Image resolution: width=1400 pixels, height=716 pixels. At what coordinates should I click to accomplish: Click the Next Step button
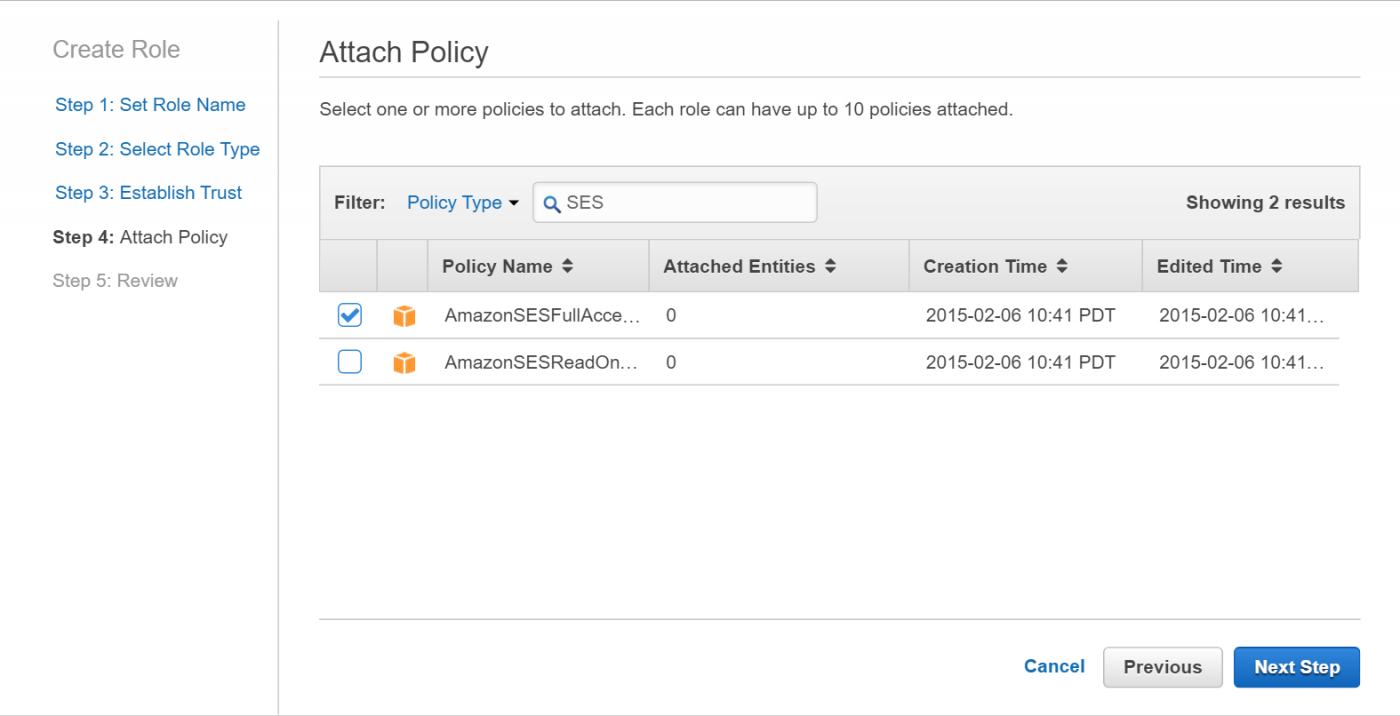coord(1297,667)
